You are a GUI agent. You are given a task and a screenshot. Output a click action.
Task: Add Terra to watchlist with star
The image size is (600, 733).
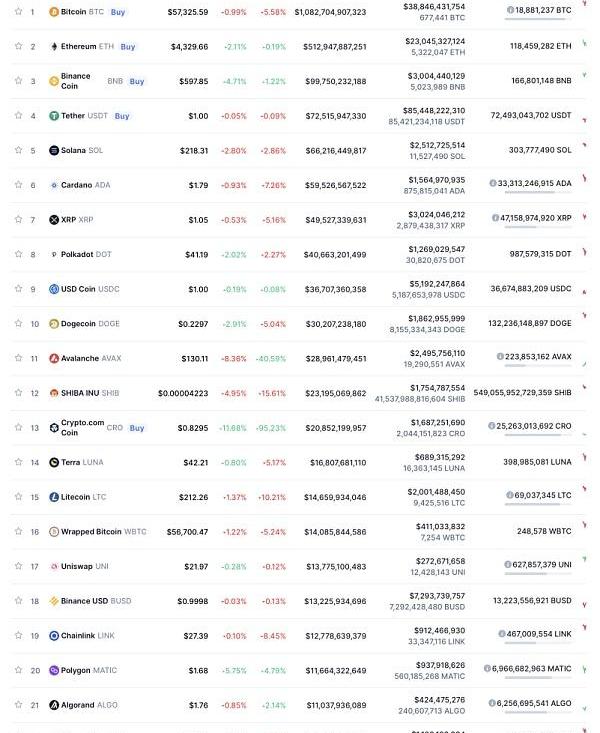point(18,462)
